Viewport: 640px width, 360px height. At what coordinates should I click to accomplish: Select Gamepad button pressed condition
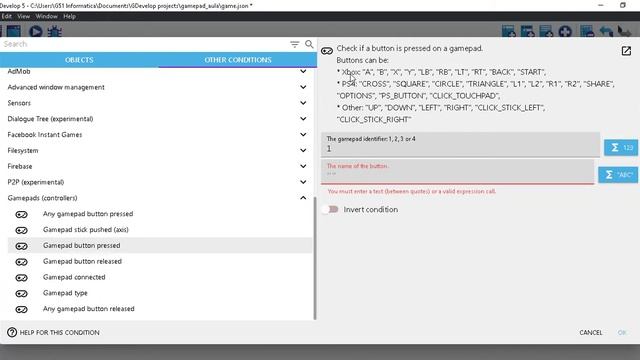pyautogui.click(x=160, y=245)
